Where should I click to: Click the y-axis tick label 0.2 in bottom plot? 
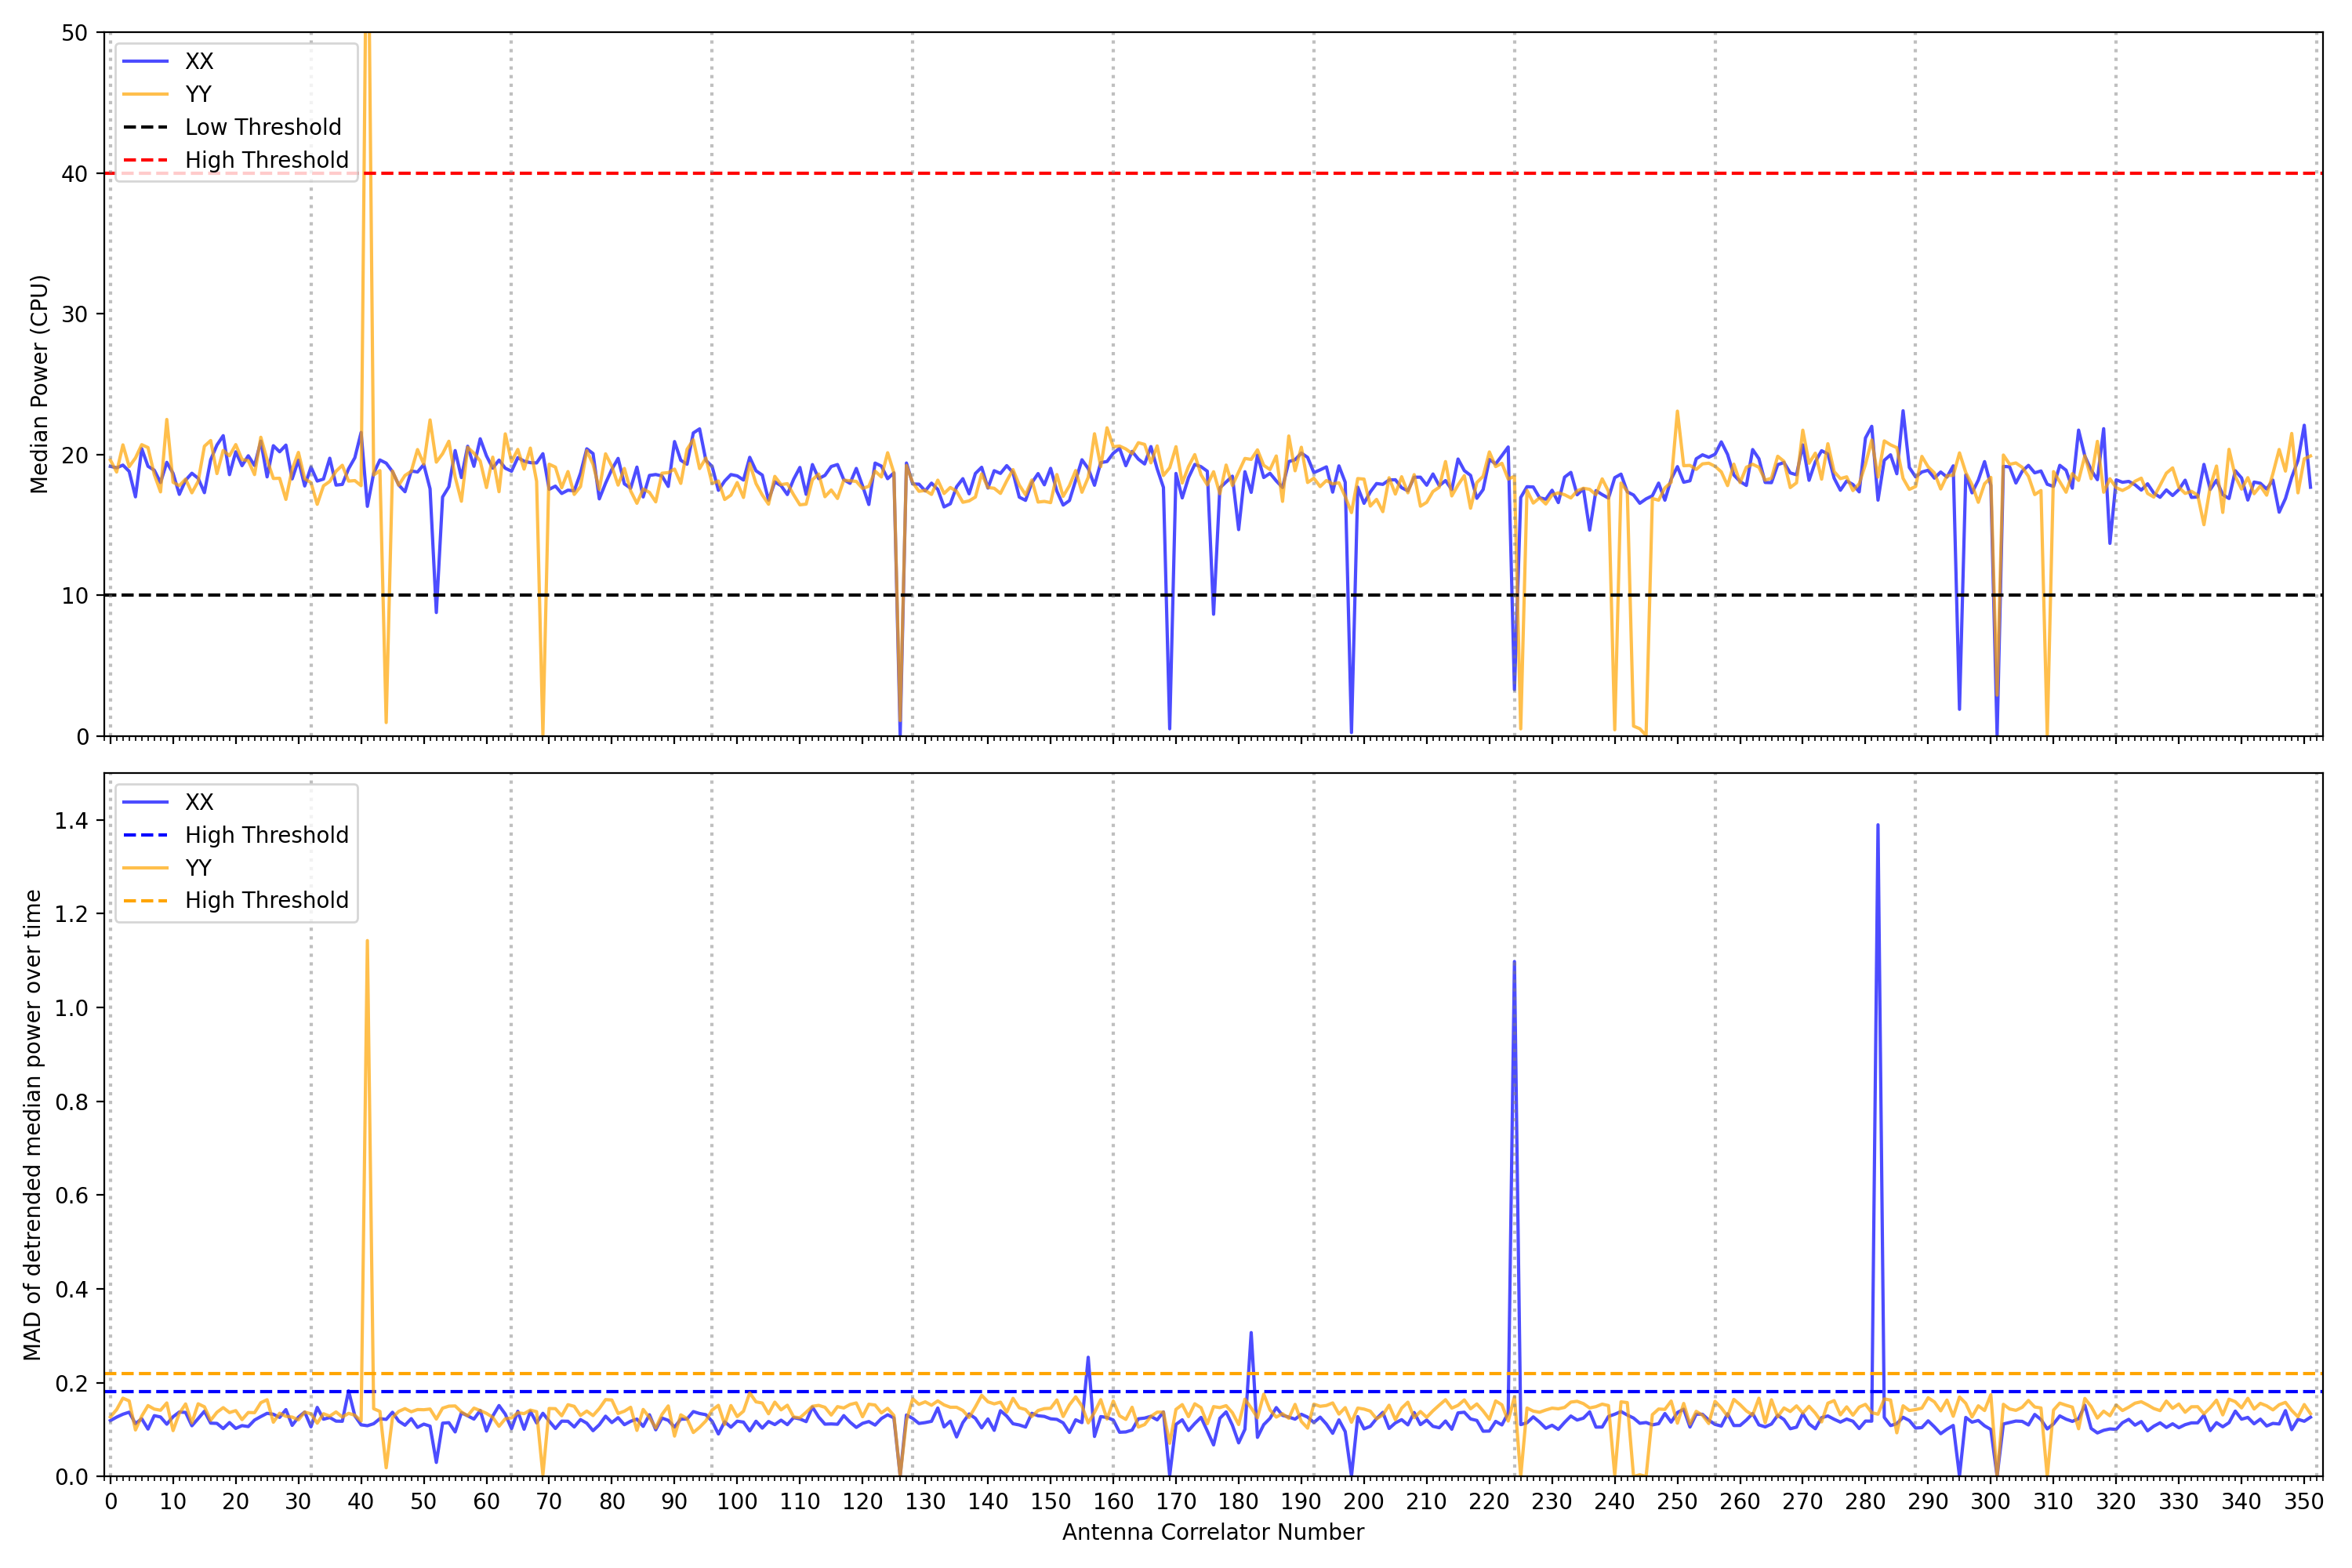(71, 1383)
